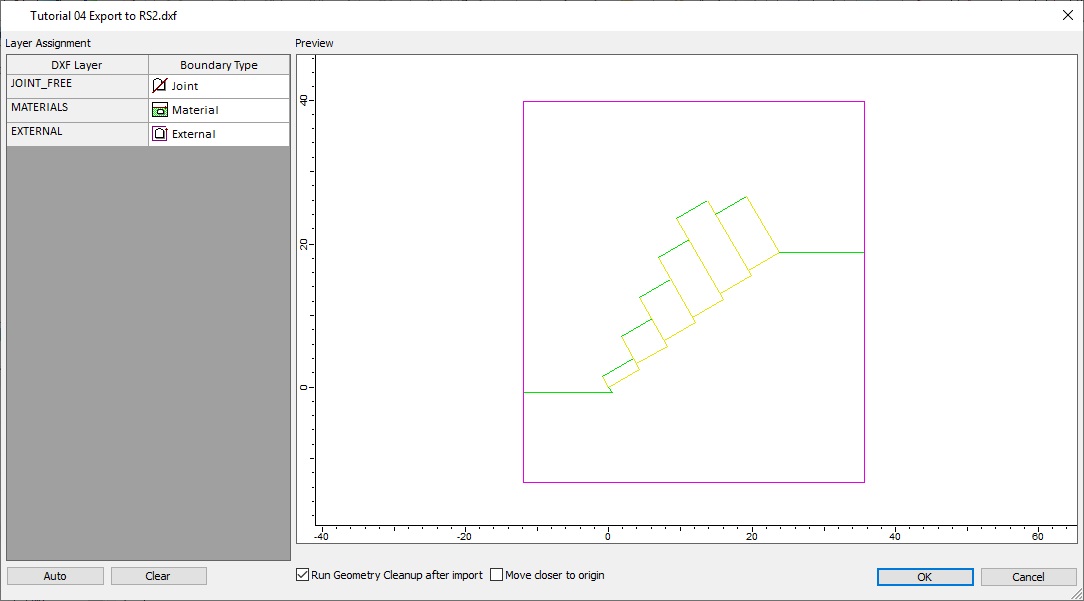The width and height of the screenshot is (1084, 601).
Task: Click the DXF Layer column header
Action: (x=76, y=64)
